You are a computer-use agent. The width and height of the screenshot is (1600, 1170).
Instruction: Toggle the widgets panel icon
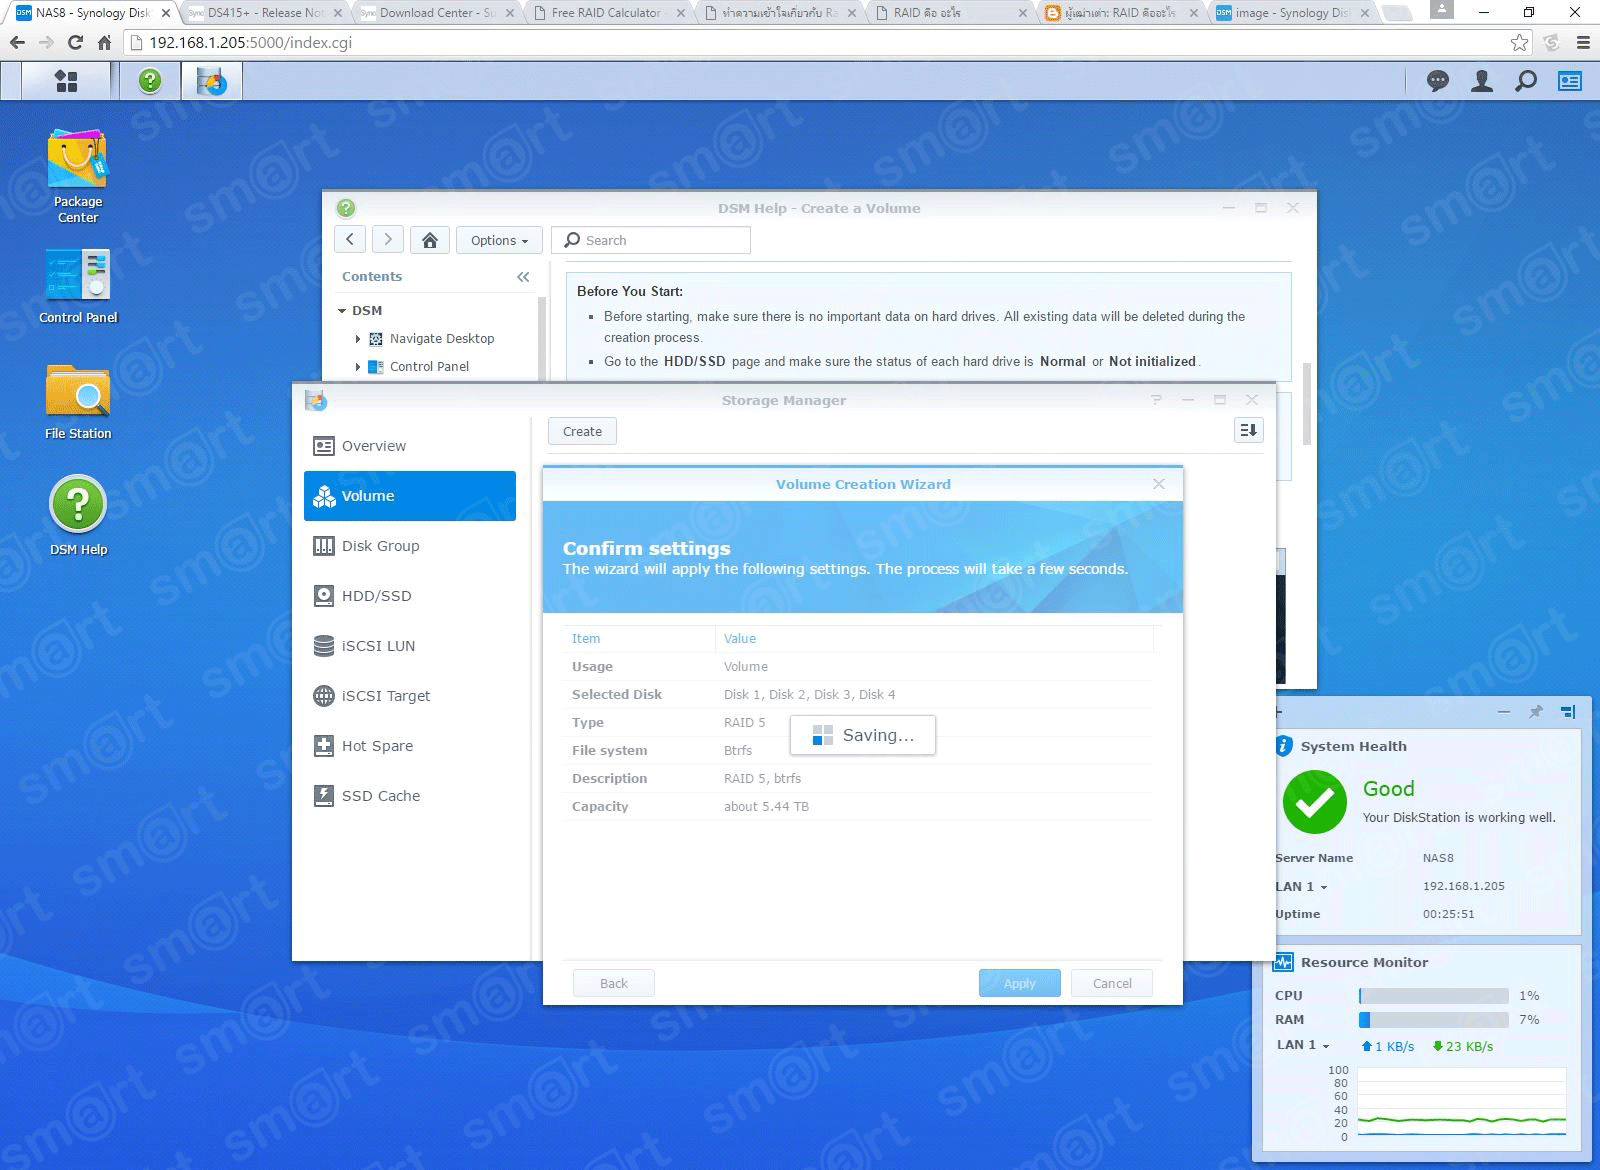pyautogui.click(x=1570, y=81)
